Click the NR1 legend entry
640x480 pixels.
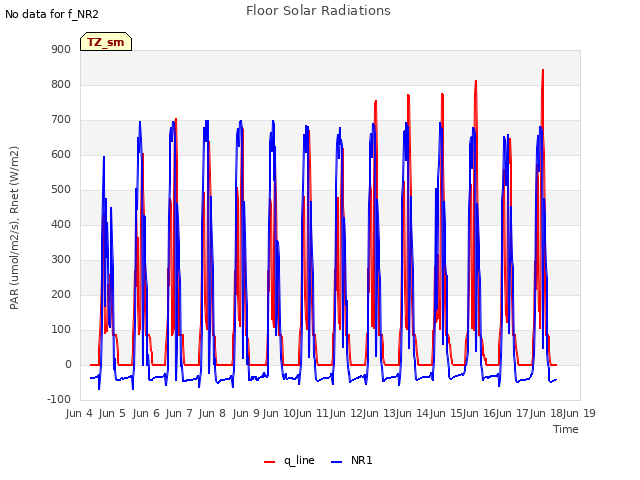(x=352, y=460)
